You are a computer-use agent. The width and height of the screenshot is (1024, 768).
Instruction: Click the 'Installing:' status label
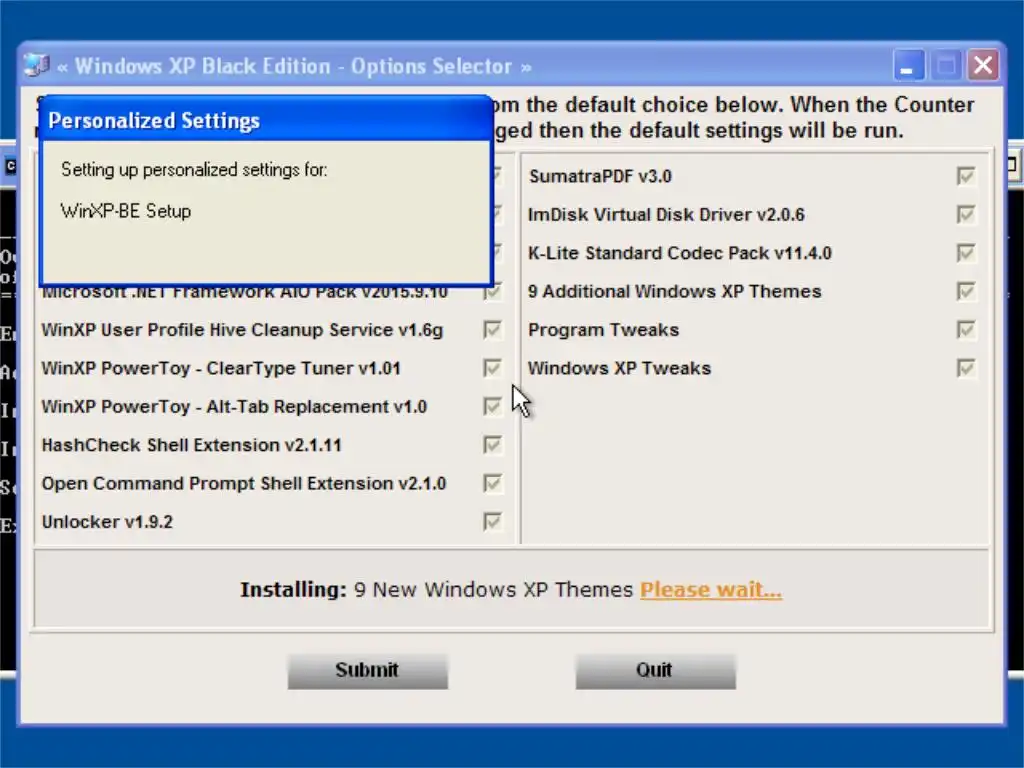tap(293, 590)
